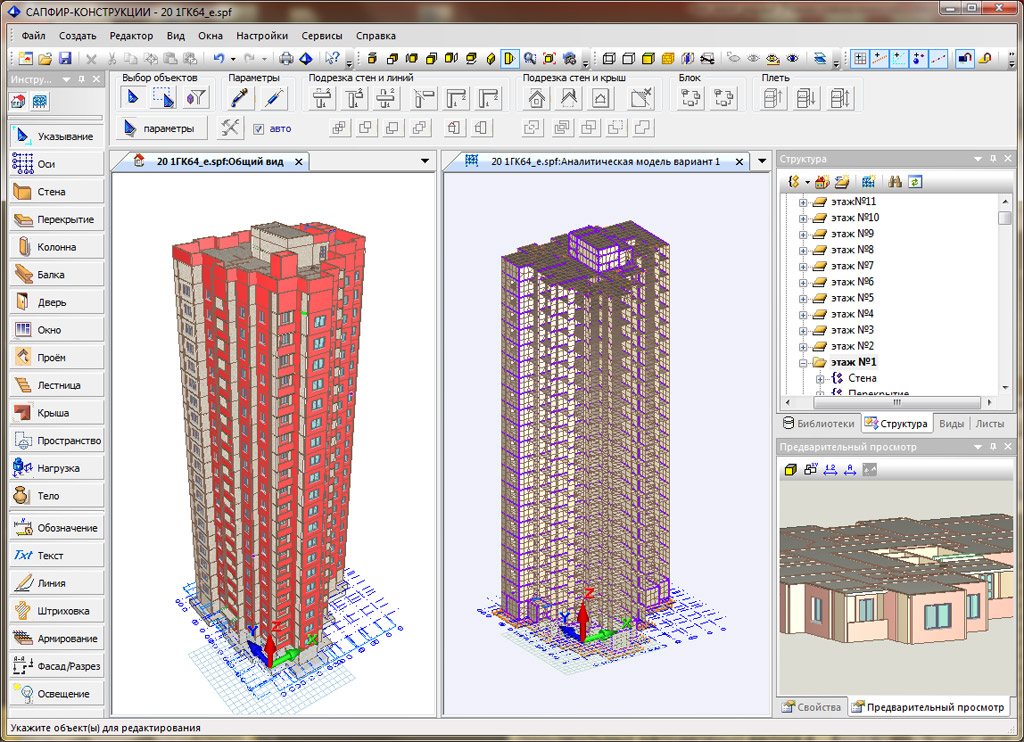Switch to the Библиотеки tab
Viewport: 1024px width, 742px height.
click(x=819, y=424)
